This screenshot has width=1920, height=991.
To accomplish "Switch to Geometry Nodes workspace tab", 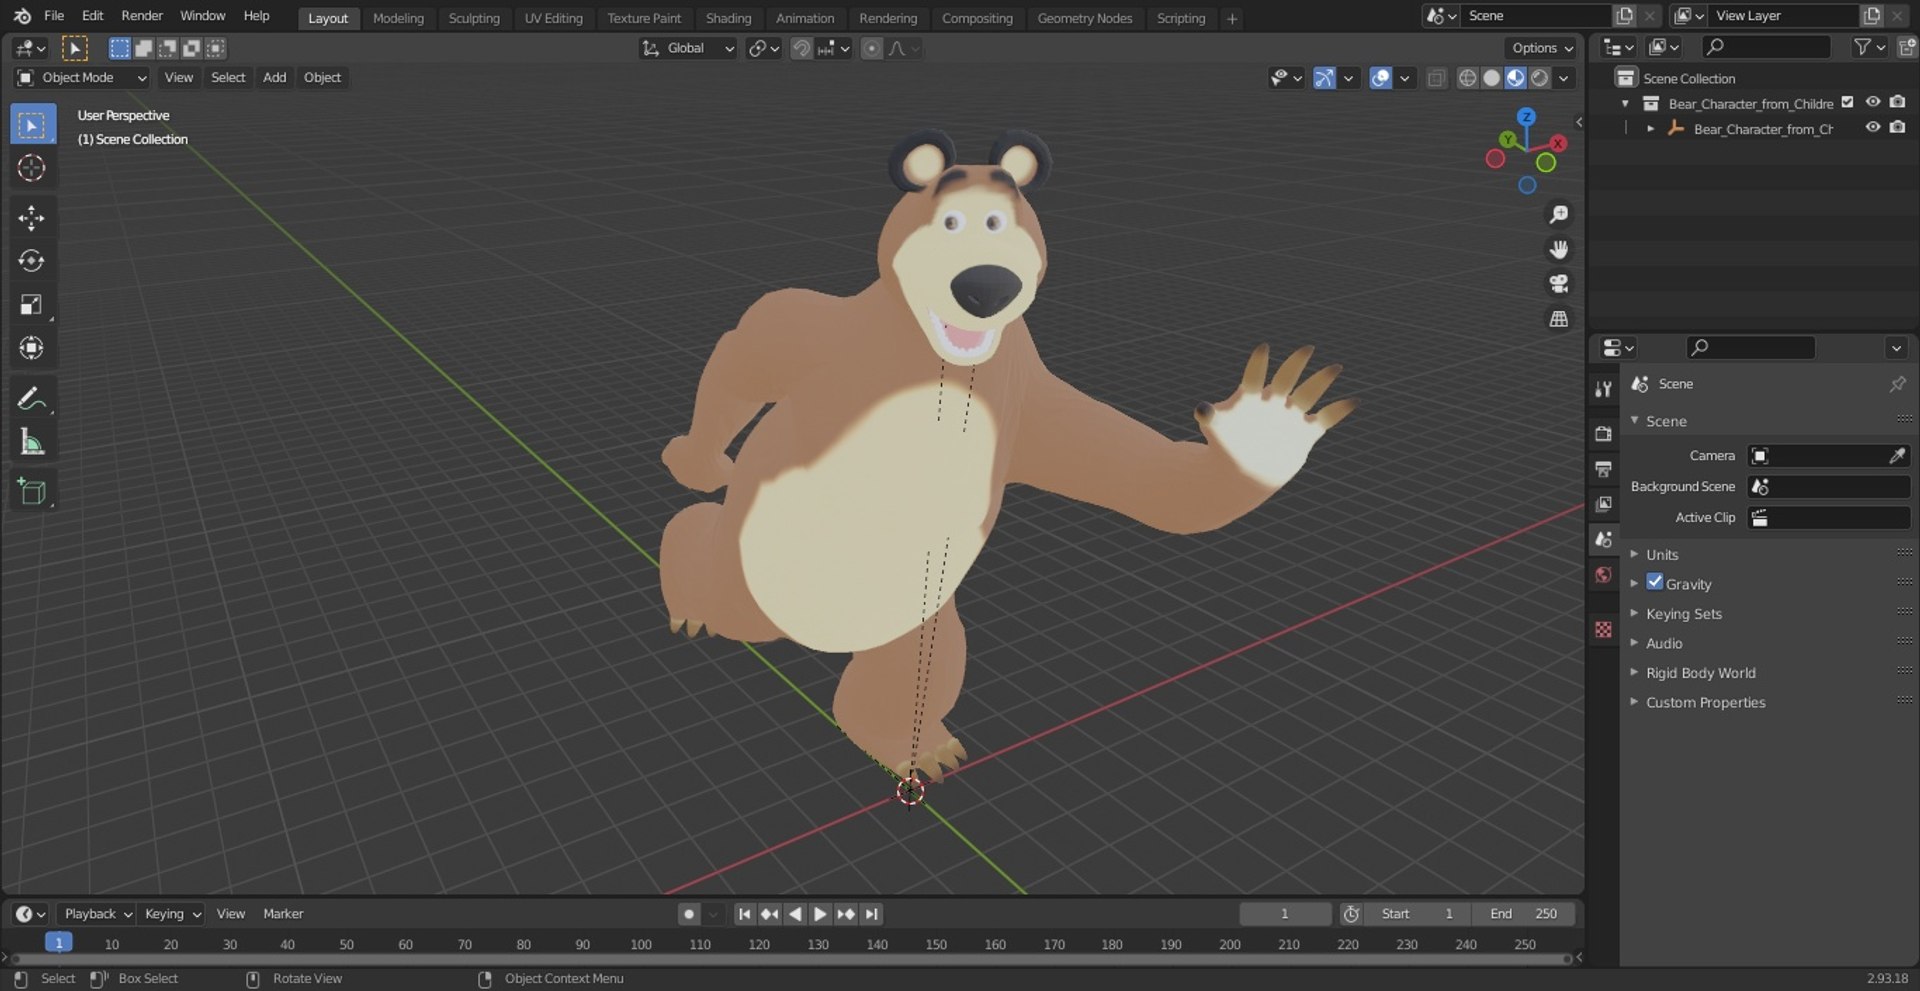I will (1084, 18).
